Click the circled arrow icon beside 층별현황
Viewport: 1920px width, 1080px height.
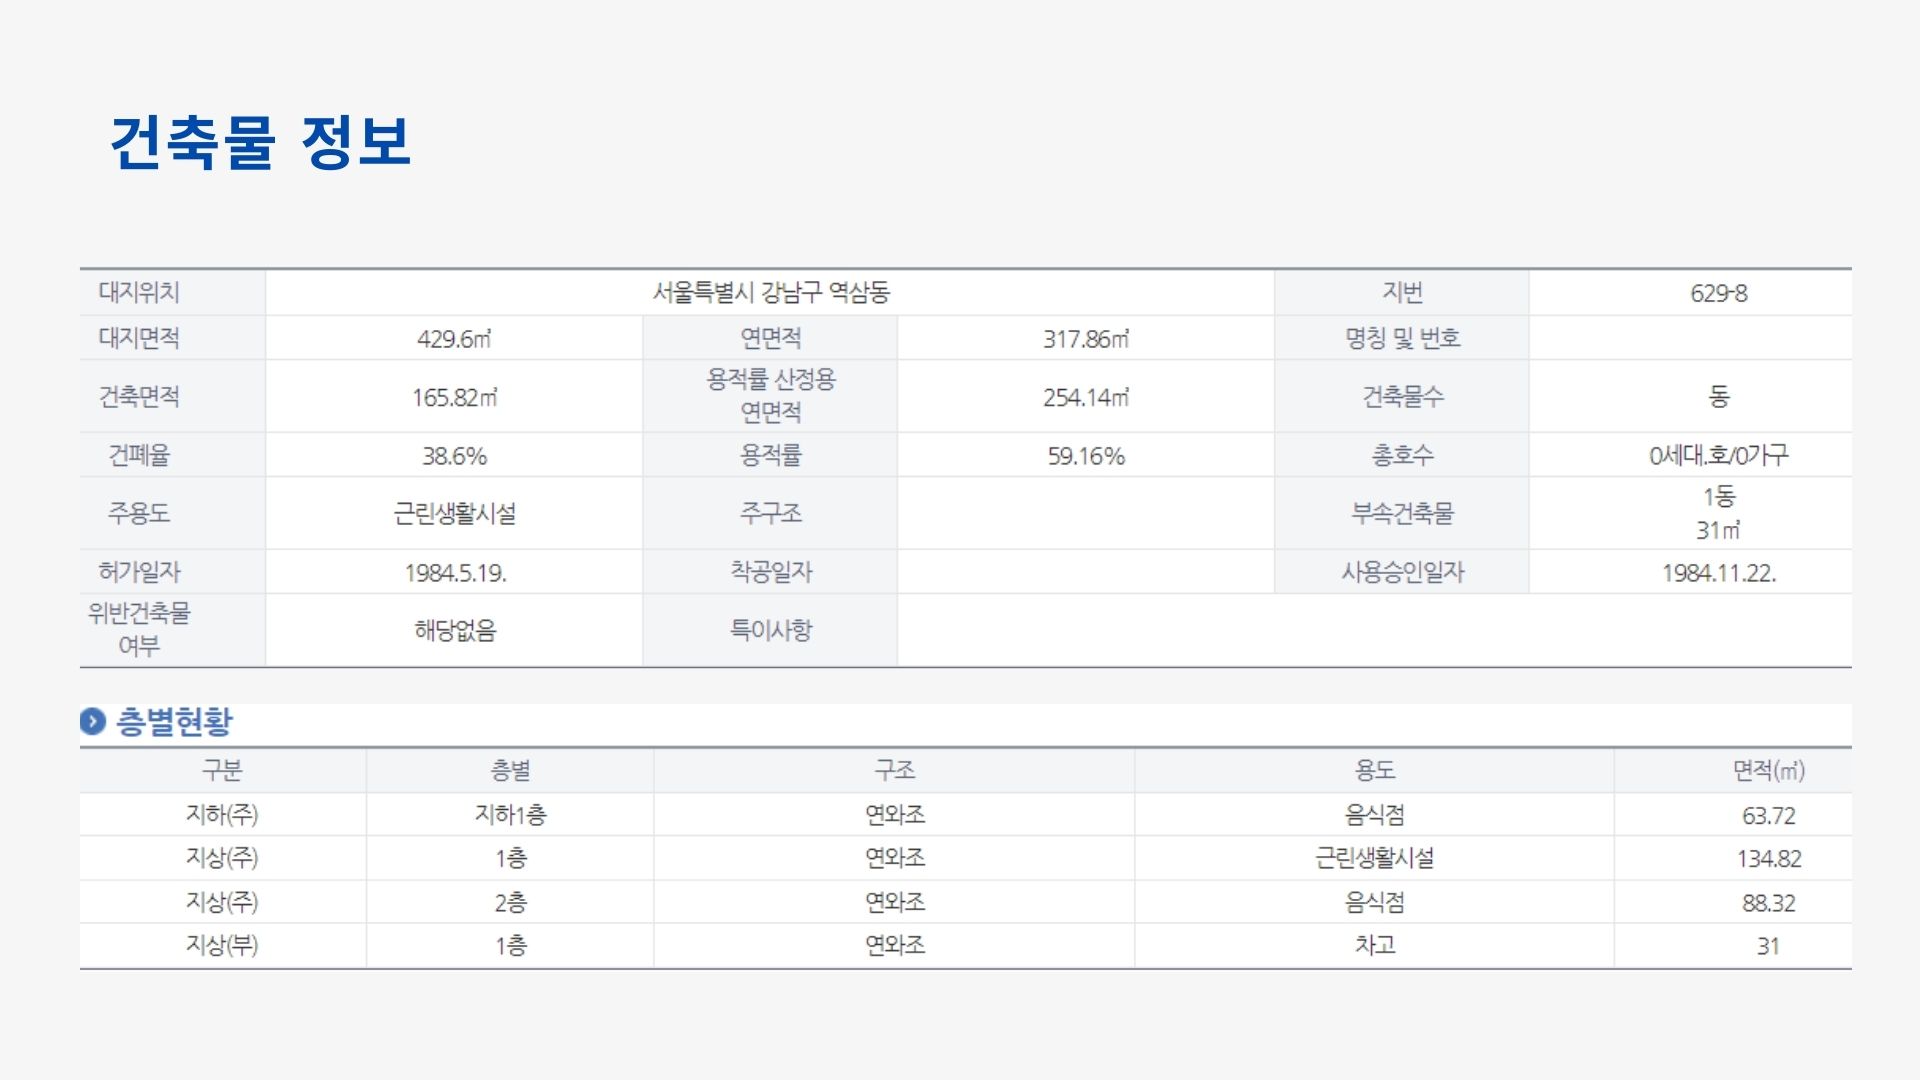93,721
